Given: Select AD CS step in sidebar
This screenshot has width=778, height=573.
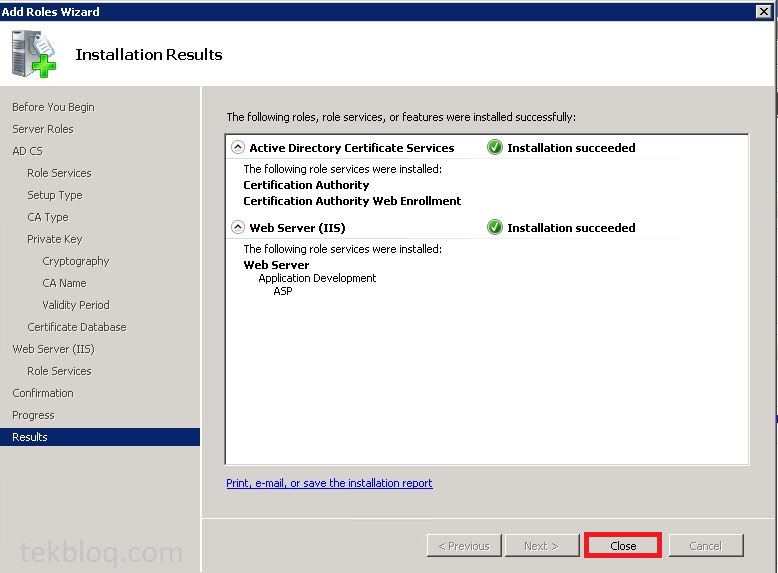Looking at the screenshot, I should [x=27, y=151].
